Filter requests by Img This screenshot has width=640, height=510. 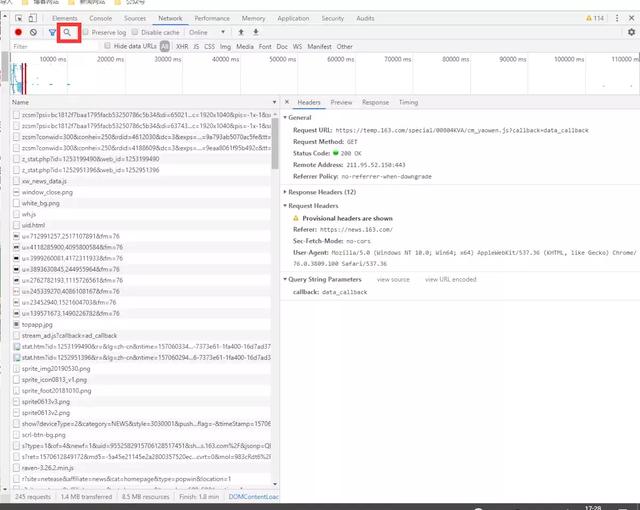[225, 47]
